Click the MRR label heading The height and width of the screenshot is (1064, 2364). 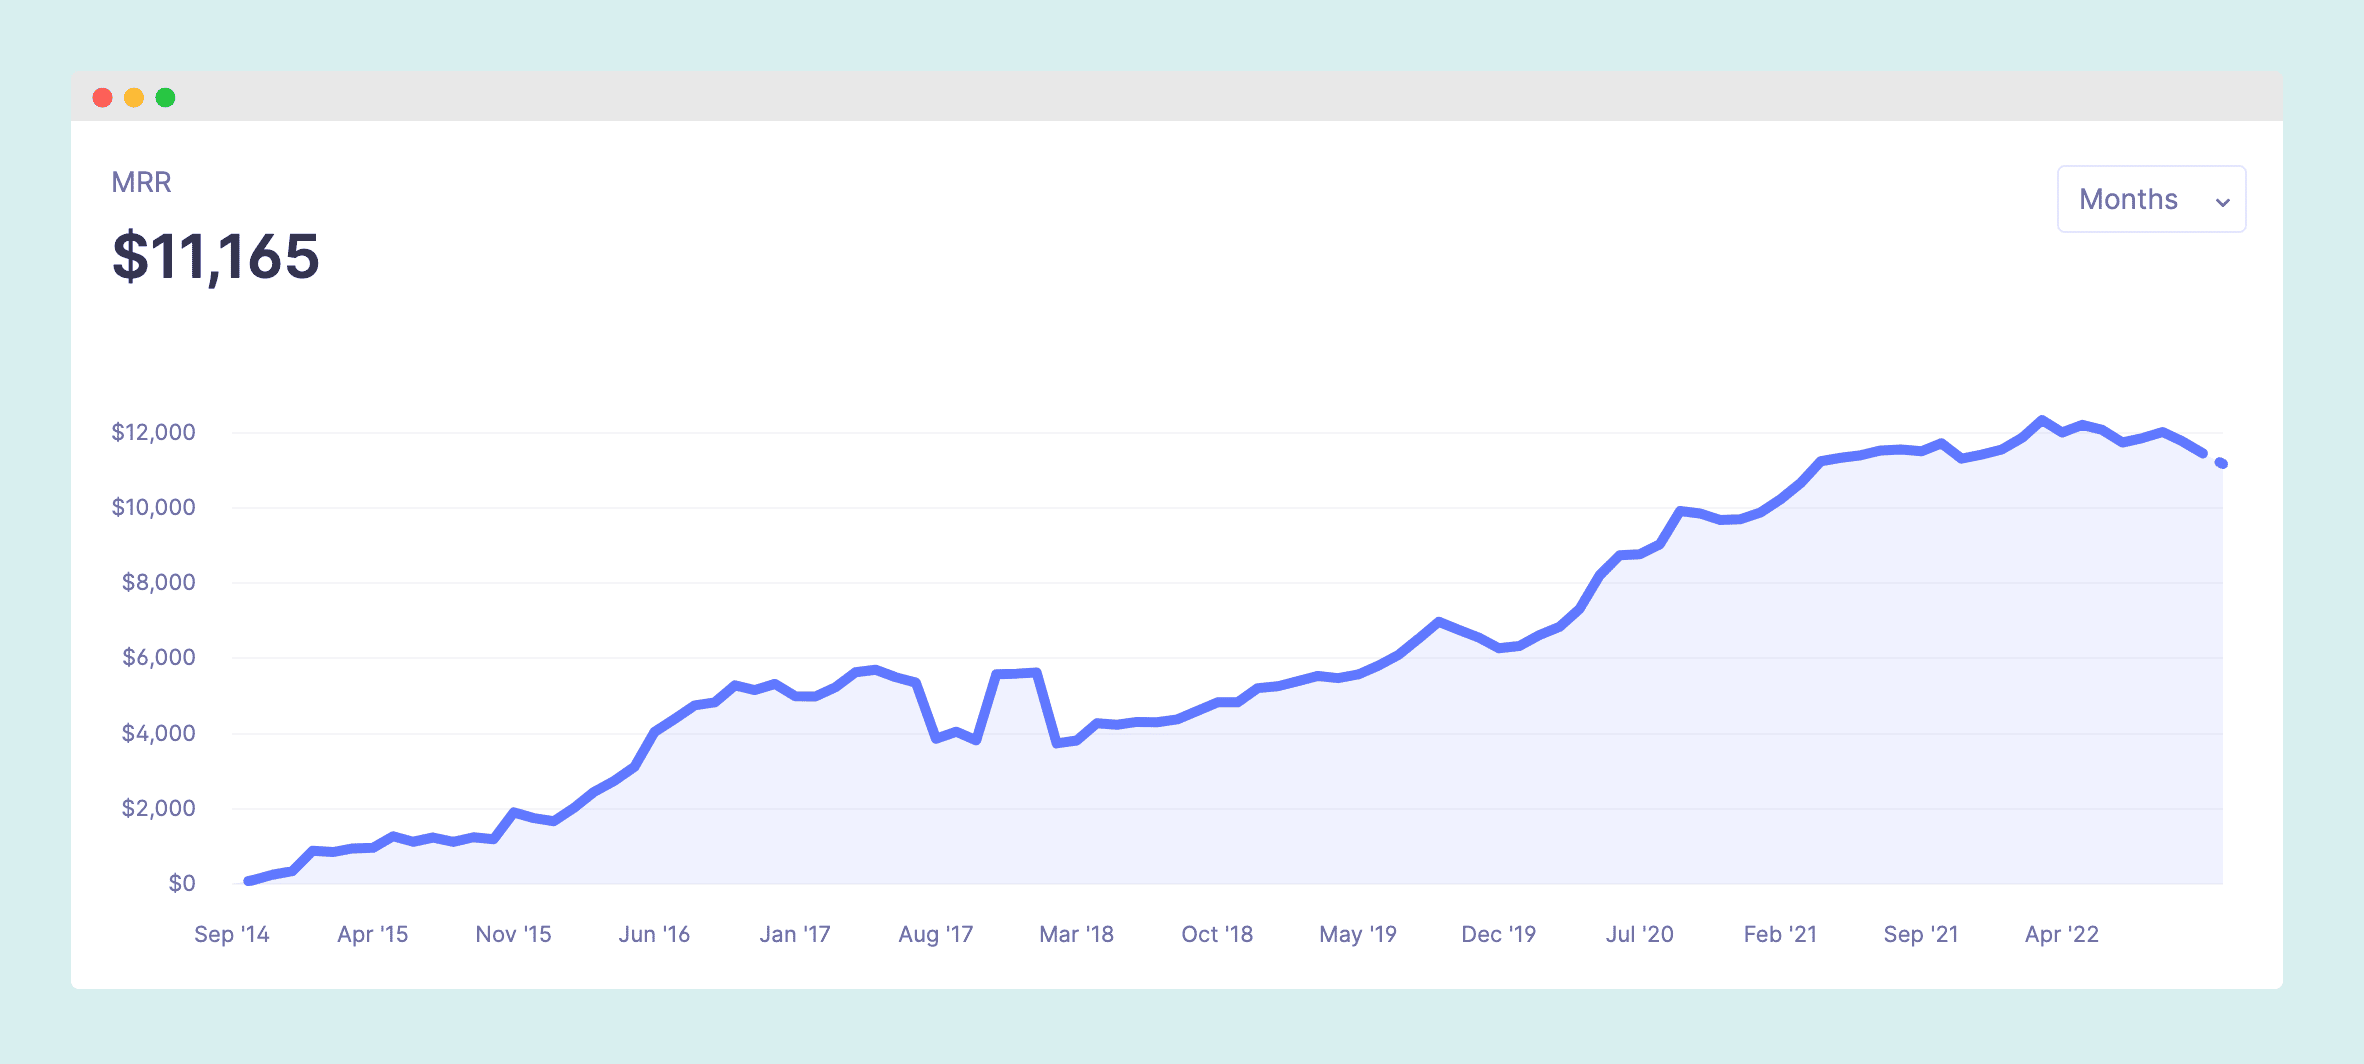(140, 182)
